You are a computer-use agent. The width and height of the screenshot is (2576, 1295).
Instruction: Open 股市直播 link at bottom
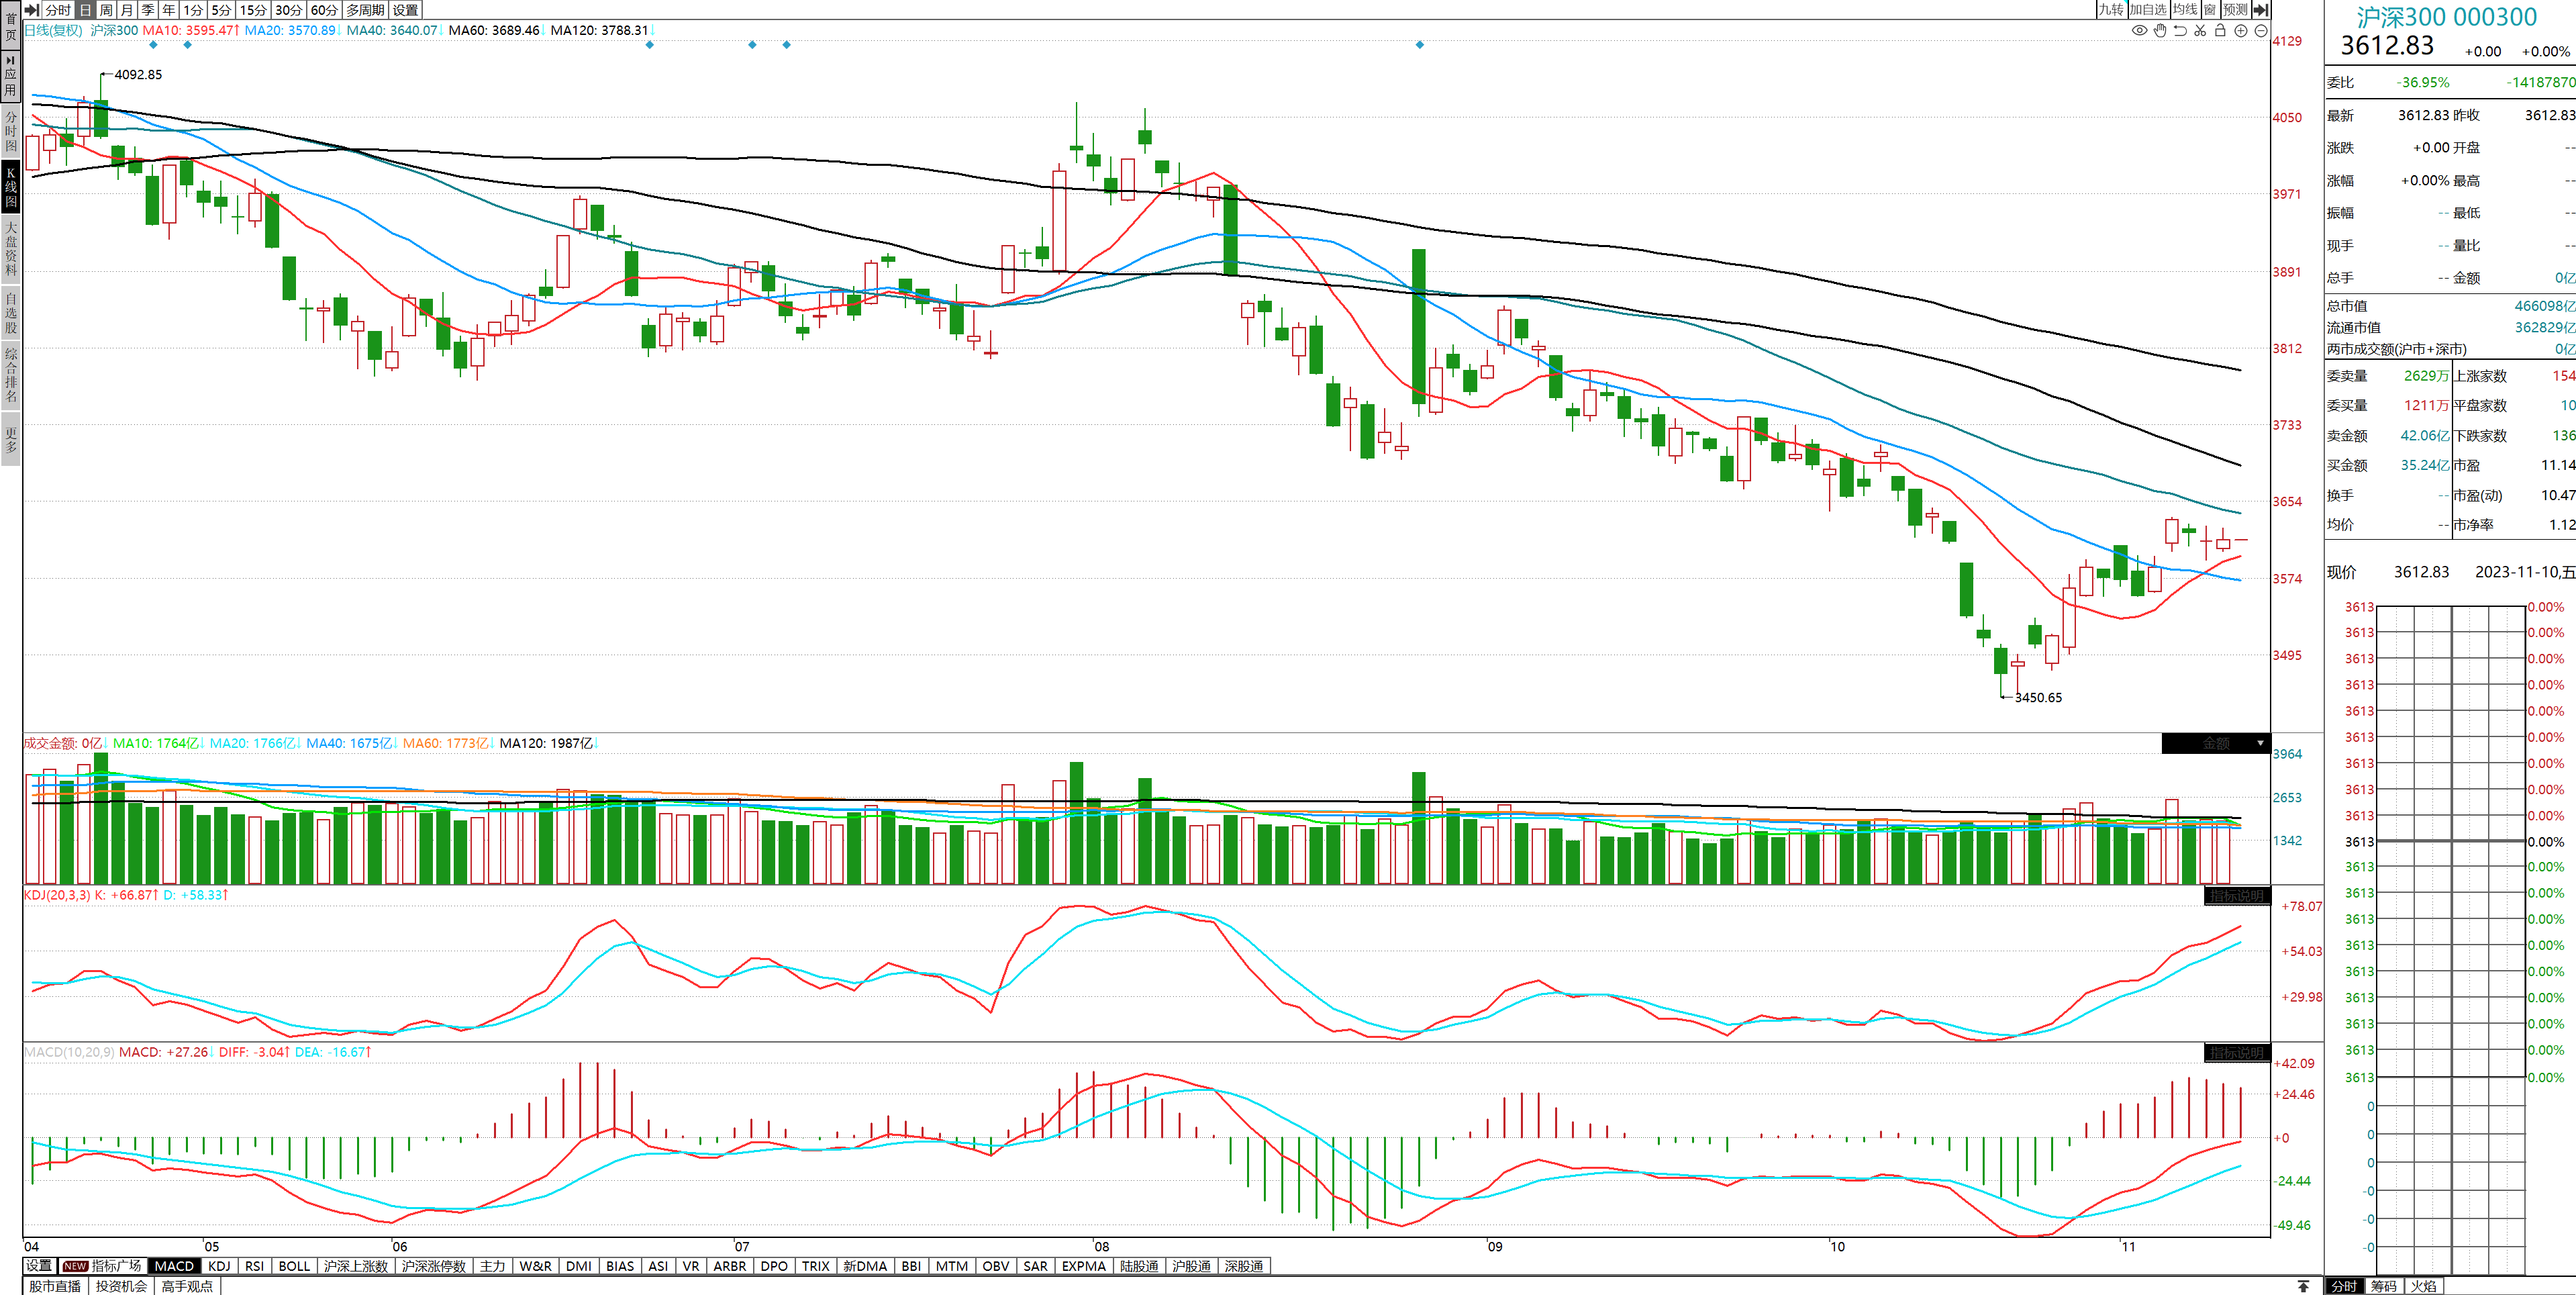click(55, 1286)
